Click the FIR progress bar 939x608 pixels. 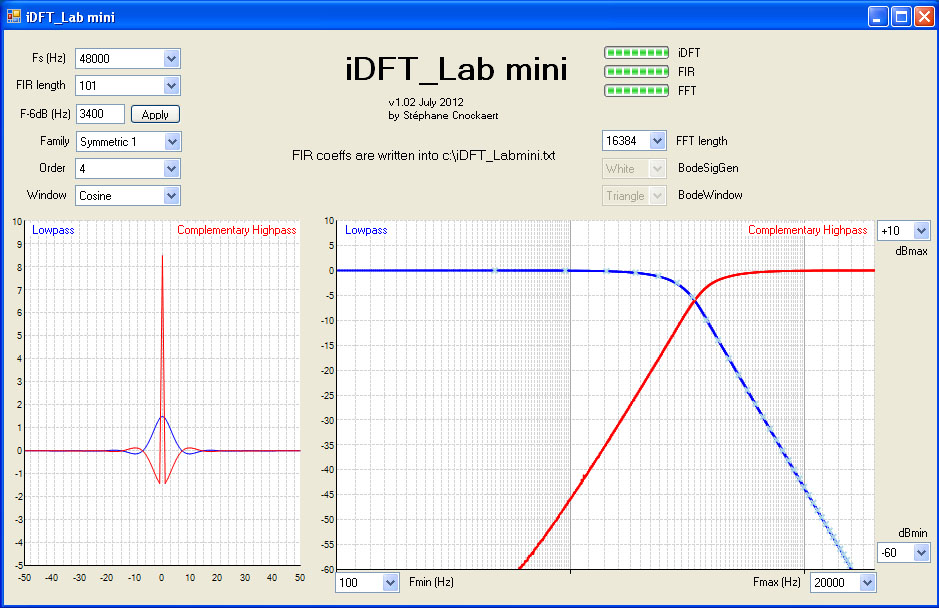pos(636,72)
